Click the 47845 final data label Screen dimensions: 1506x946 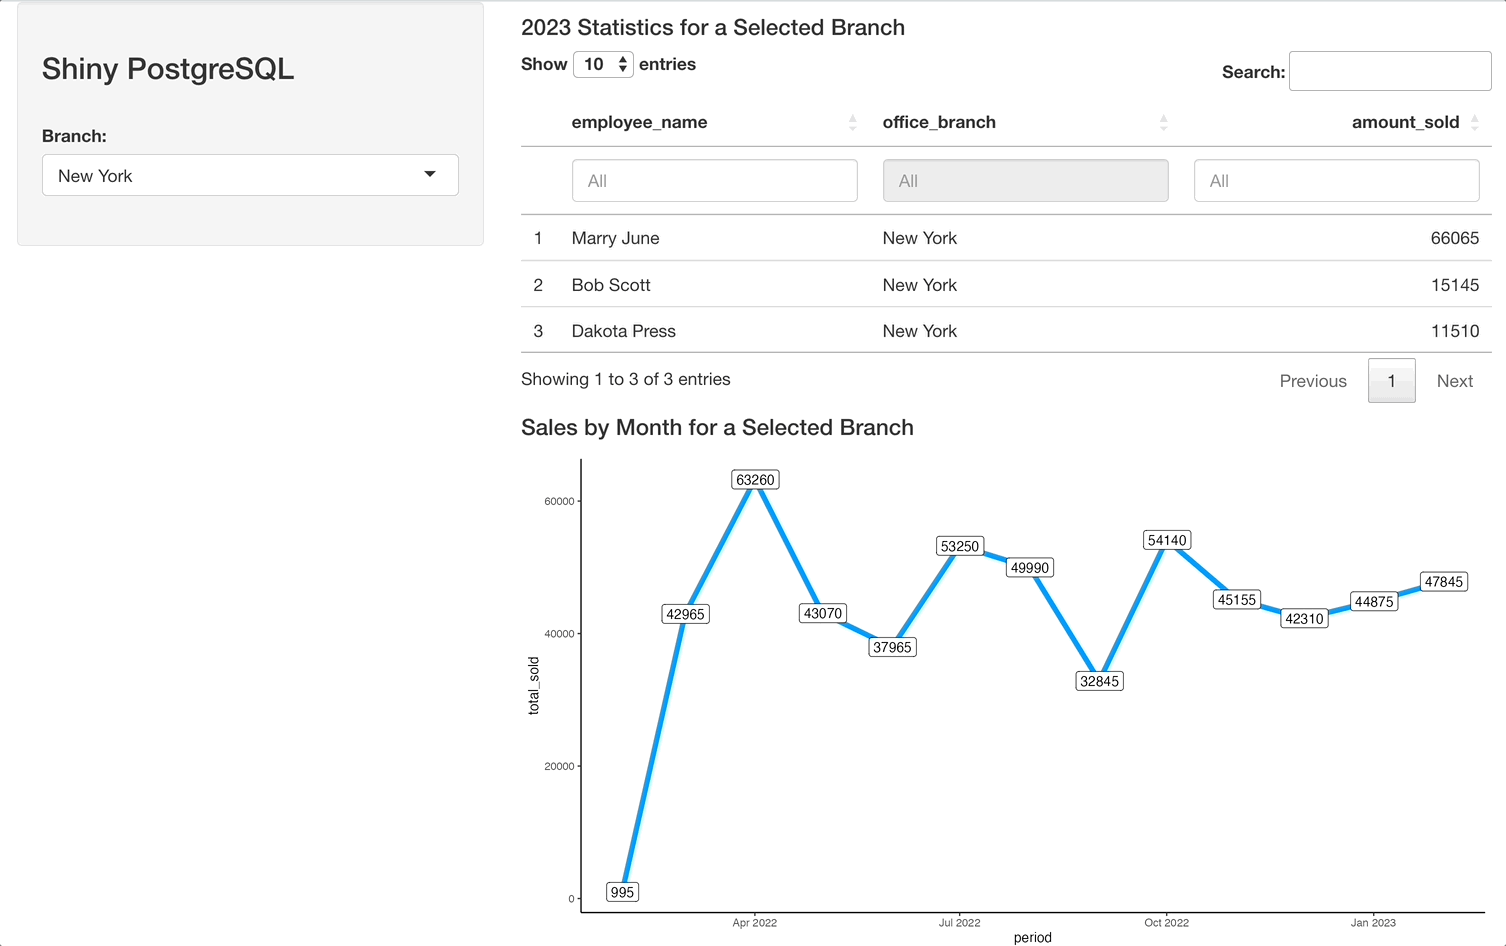(1444, 582)
